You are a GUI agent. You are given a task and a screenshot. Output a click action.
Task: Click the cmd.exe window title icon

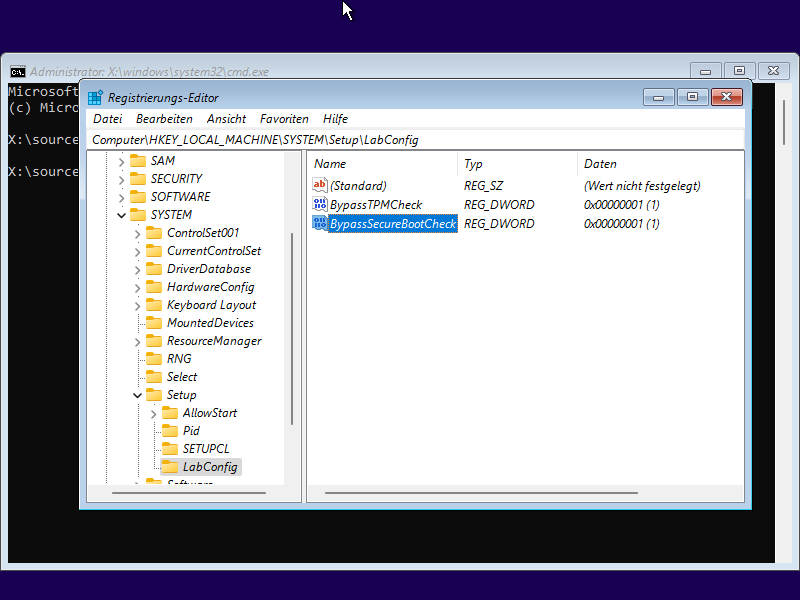click(x=18, y=72)
